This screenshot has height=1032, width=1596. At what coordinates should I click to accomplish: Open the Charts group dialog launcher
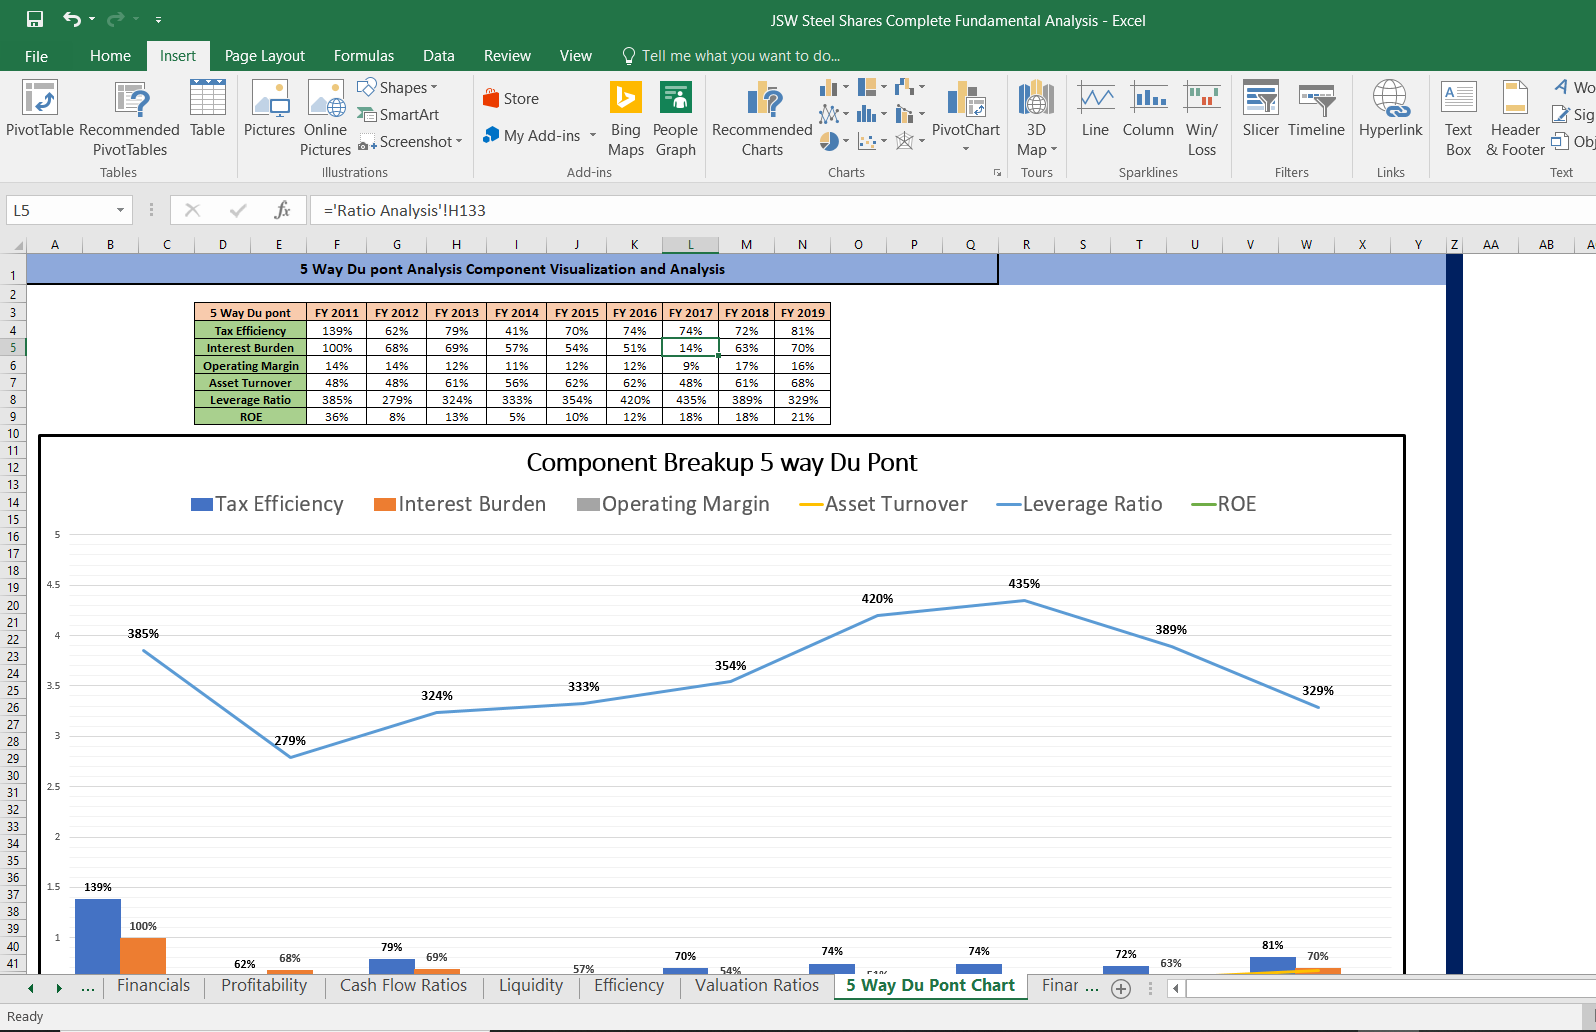point(997,173)
